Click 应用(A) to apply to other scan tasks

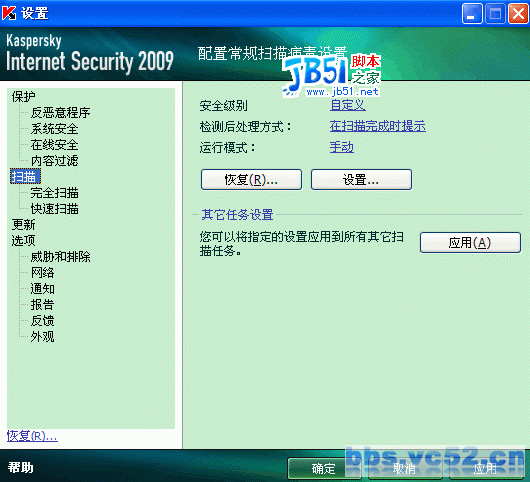point(470,242)
